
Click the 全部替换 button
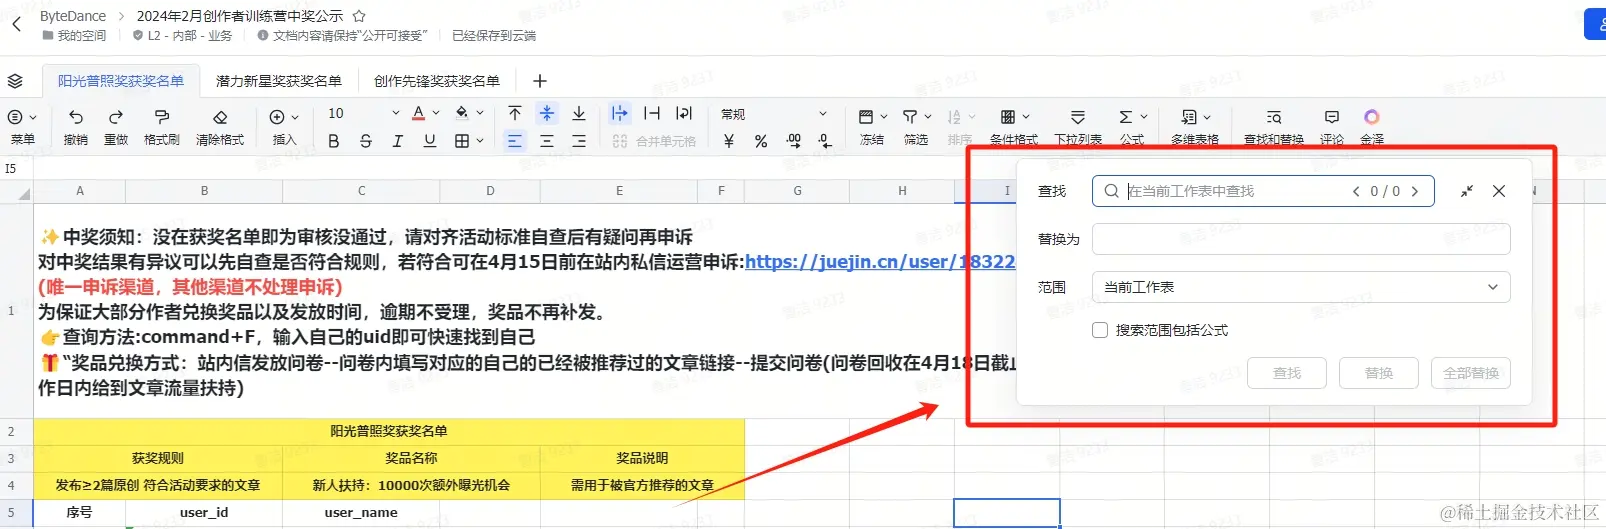(x=1471, y=373)
